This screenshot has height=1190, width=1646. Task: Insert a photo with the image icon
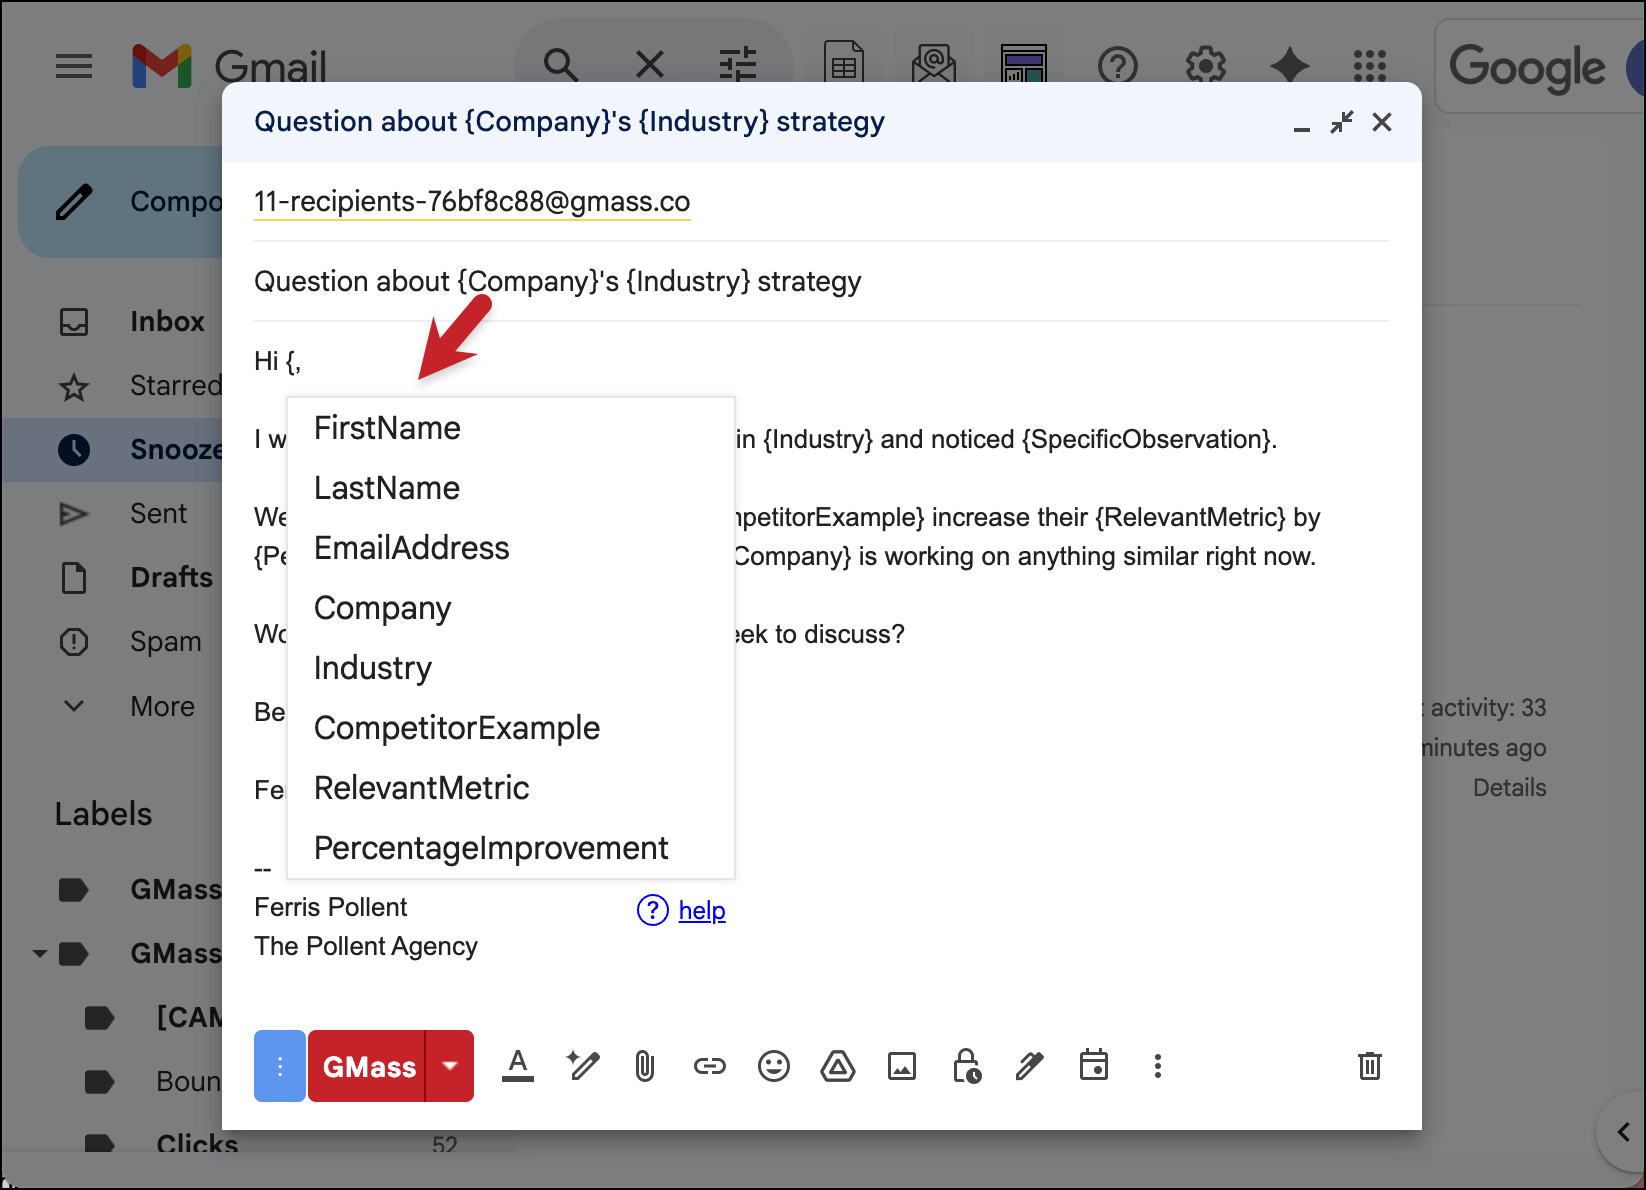902,1066
